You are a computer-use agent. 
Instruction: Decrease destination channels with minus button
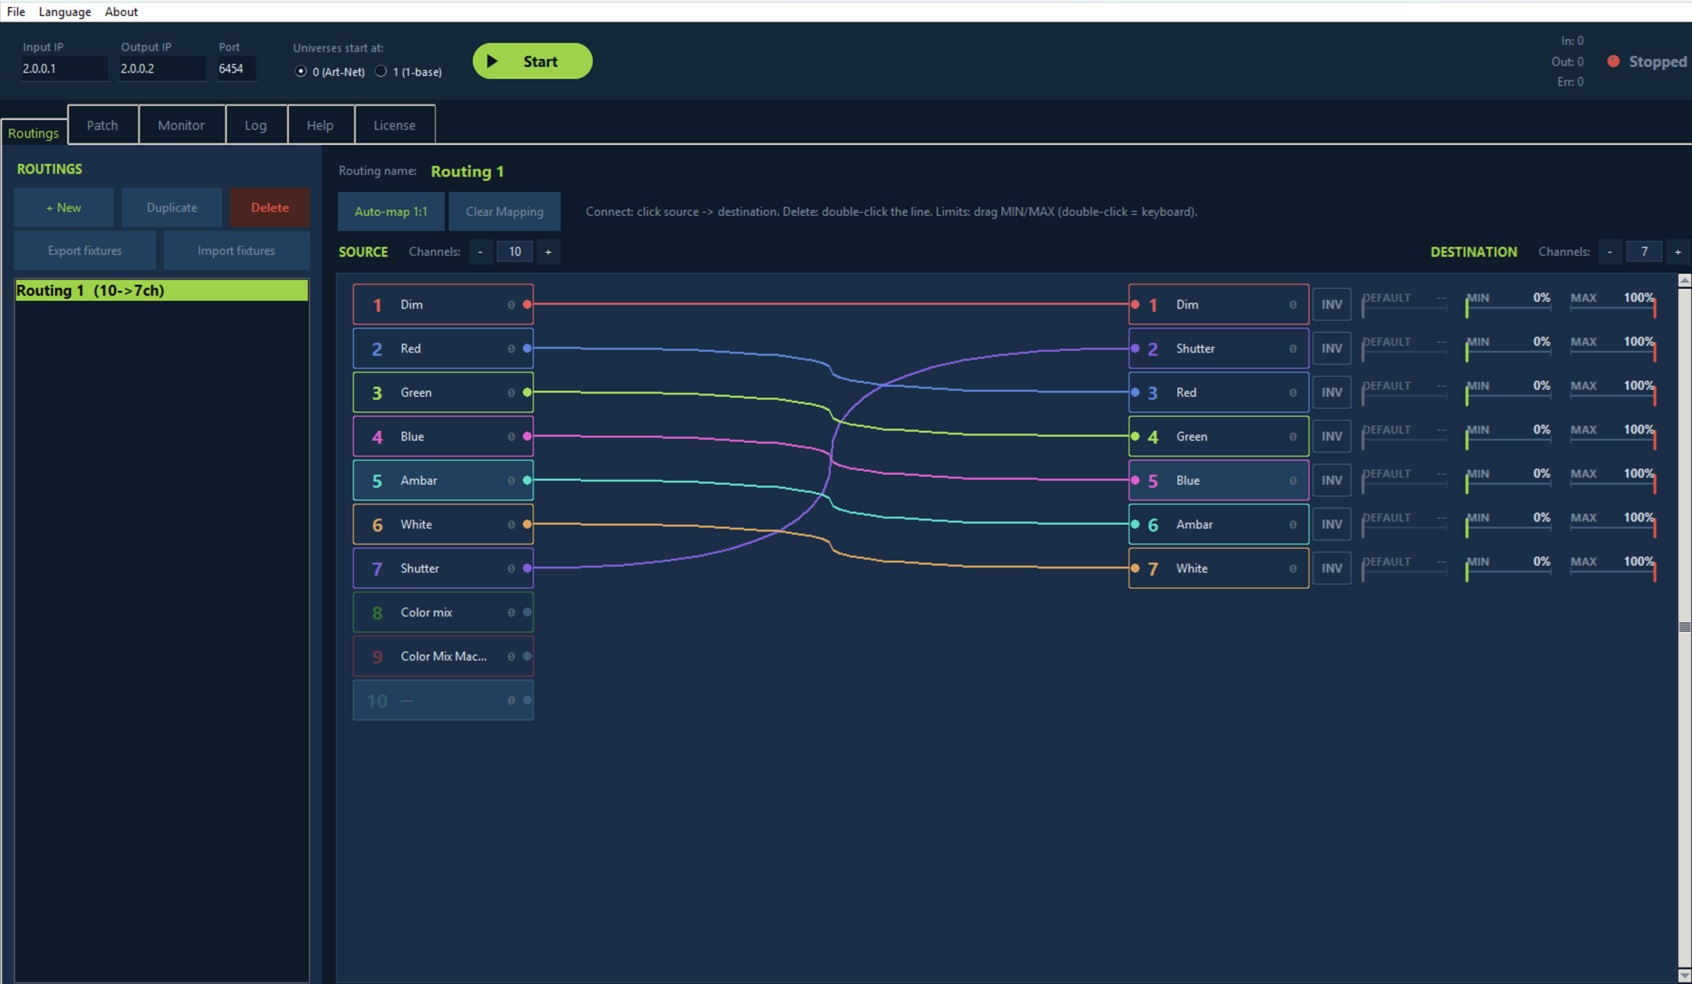(x=1609, y=252)
